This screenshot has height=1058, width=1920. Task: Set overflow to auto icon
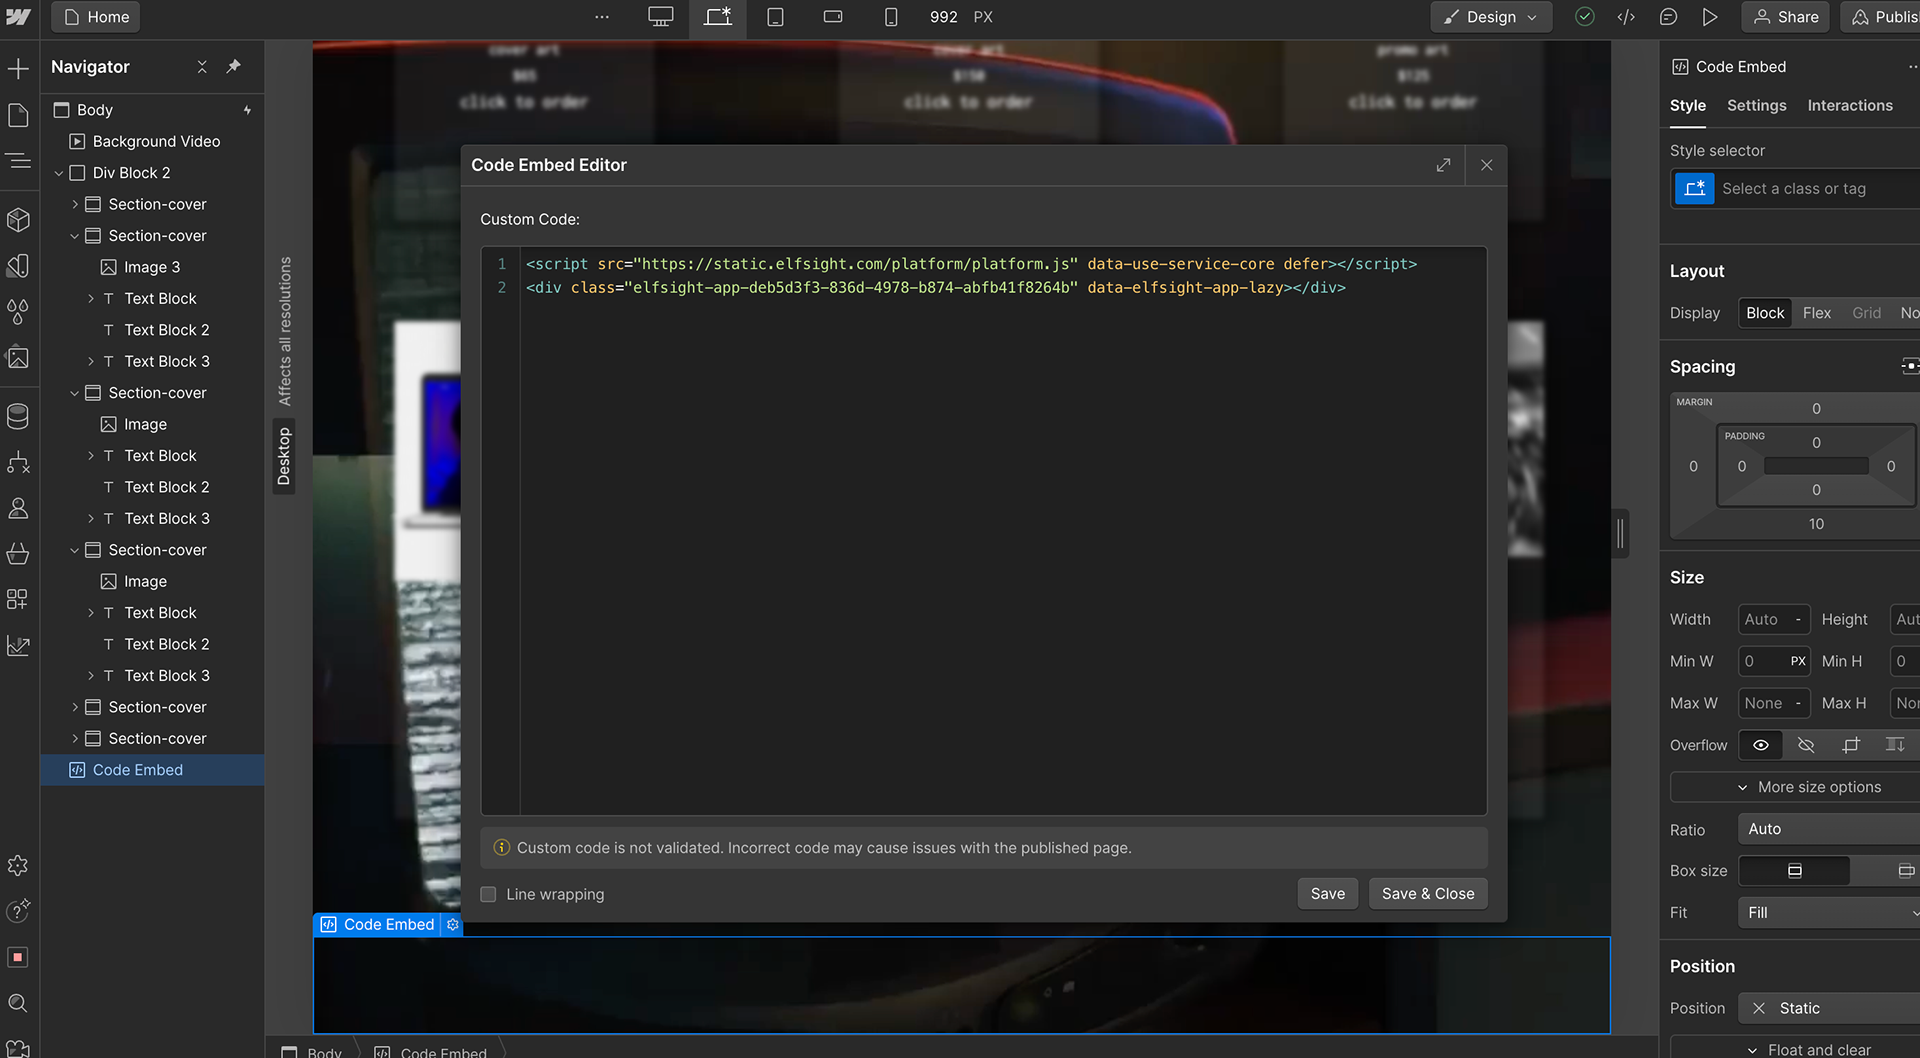click(1895, 745)
